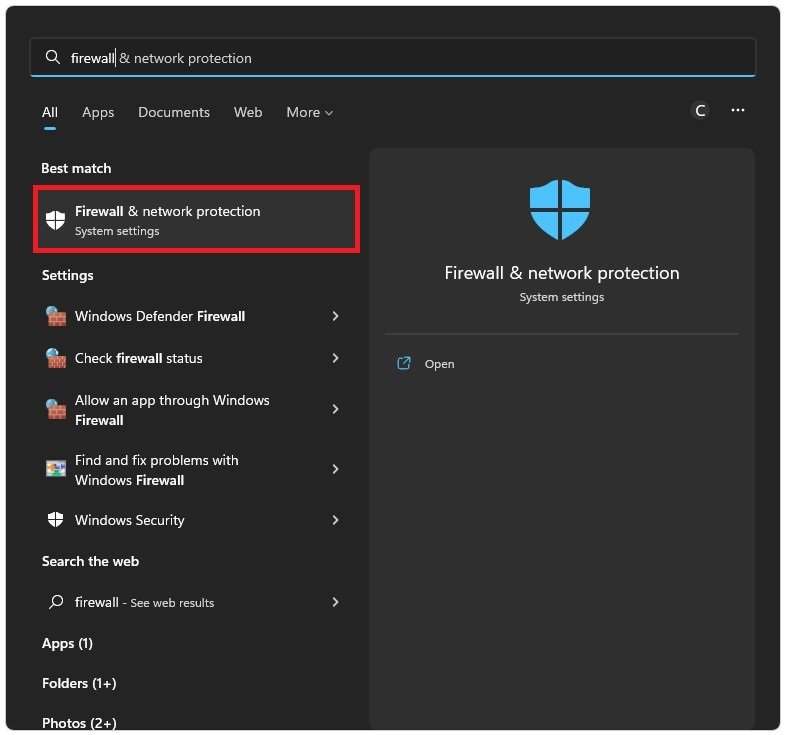Expand Windows Defender Firewall result arrow
786x735 pixels.
pyautogui.click(x=335, y=316)
